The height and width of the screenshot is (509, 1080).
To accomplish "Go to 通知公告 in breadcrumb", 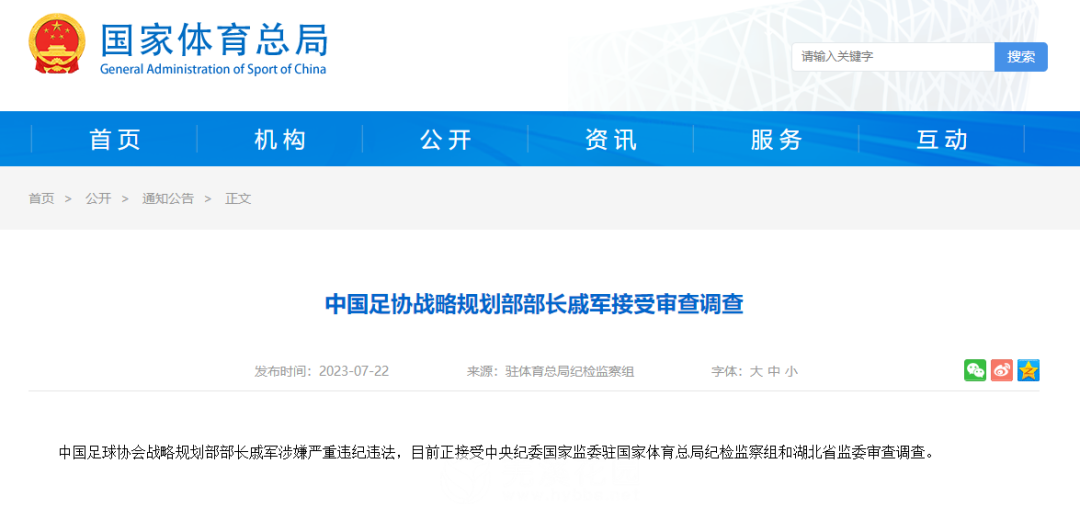I will click(168, 198).
